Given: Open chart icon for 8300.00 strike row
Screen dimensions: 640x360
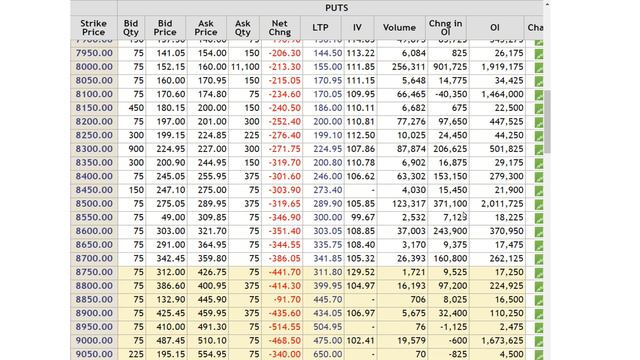Looking at the screenshot, I should [539, 150].
